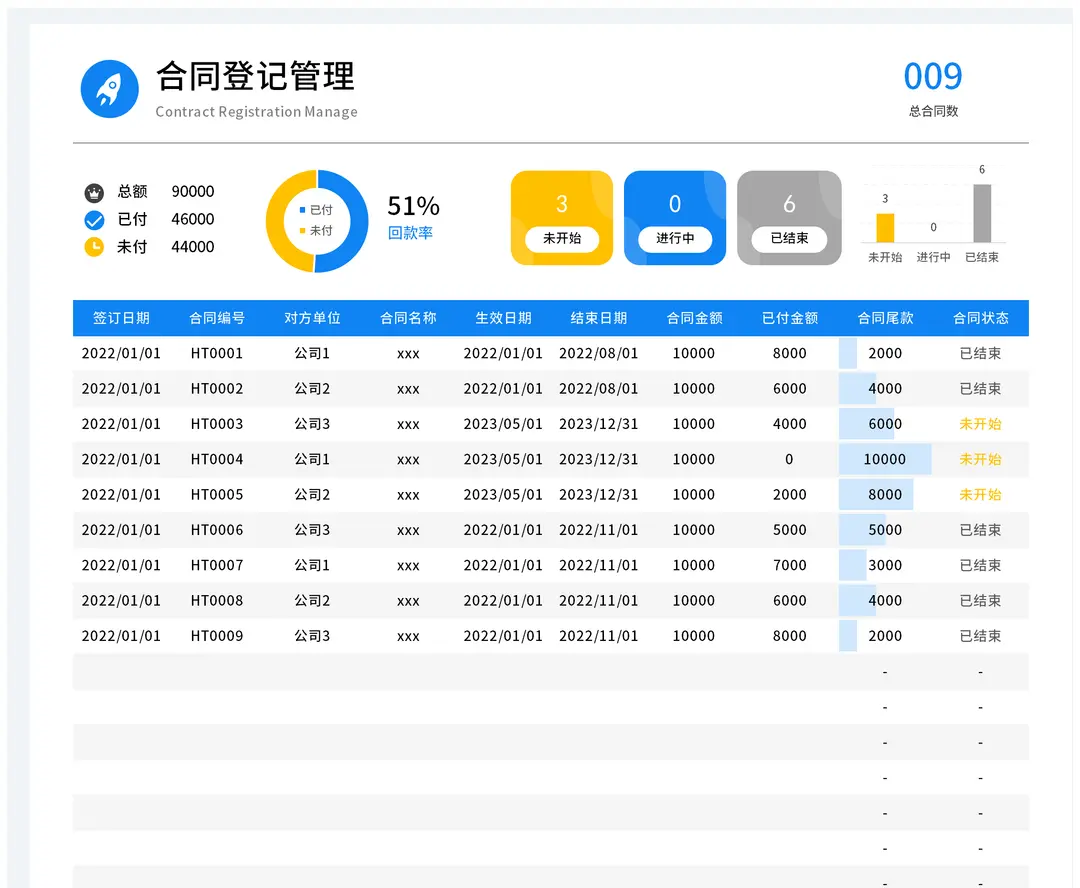This screenshot has width=1080, height=888.
Task: Click the 90000 total amount value
Action: (x=193, y=192)
